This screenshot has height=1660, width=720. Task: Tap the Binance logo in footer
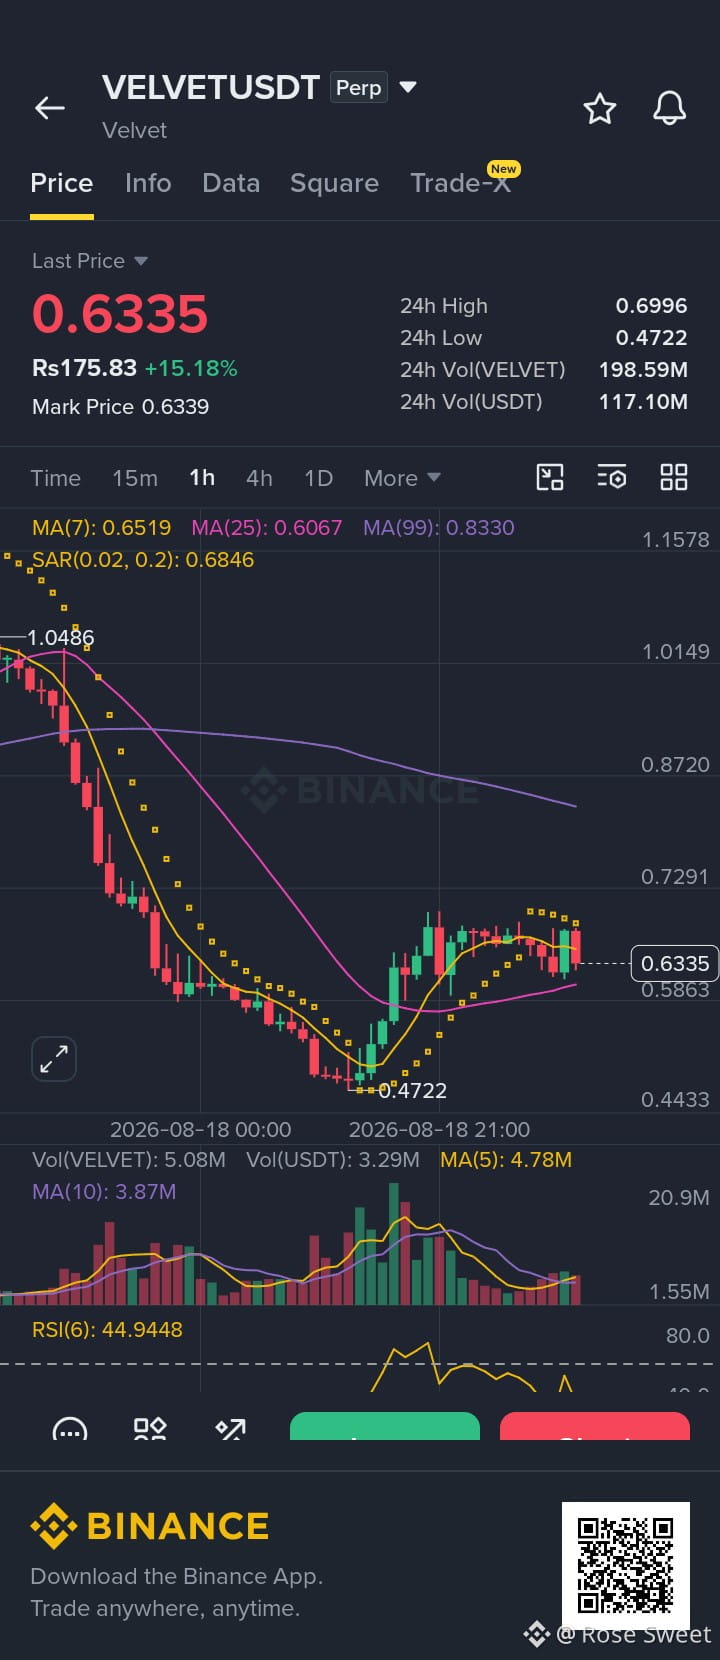pyautogui.click(x=150, y=1526)
